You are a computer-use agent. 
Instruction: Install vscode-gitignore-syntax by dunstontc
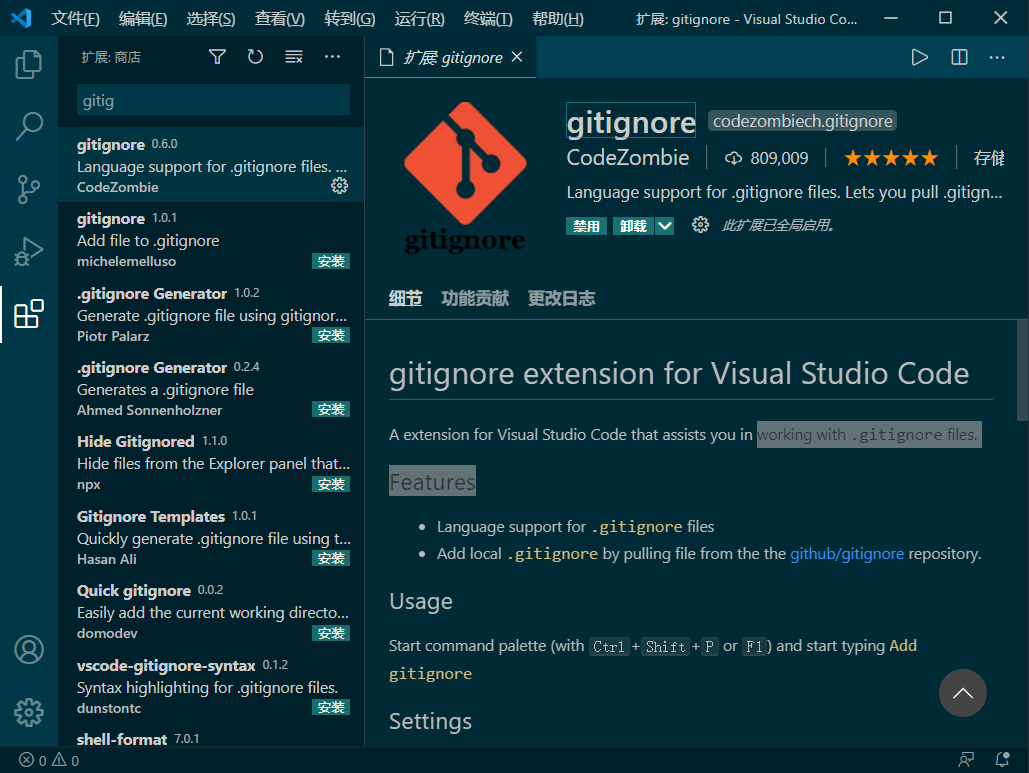(x=331, y=707)
